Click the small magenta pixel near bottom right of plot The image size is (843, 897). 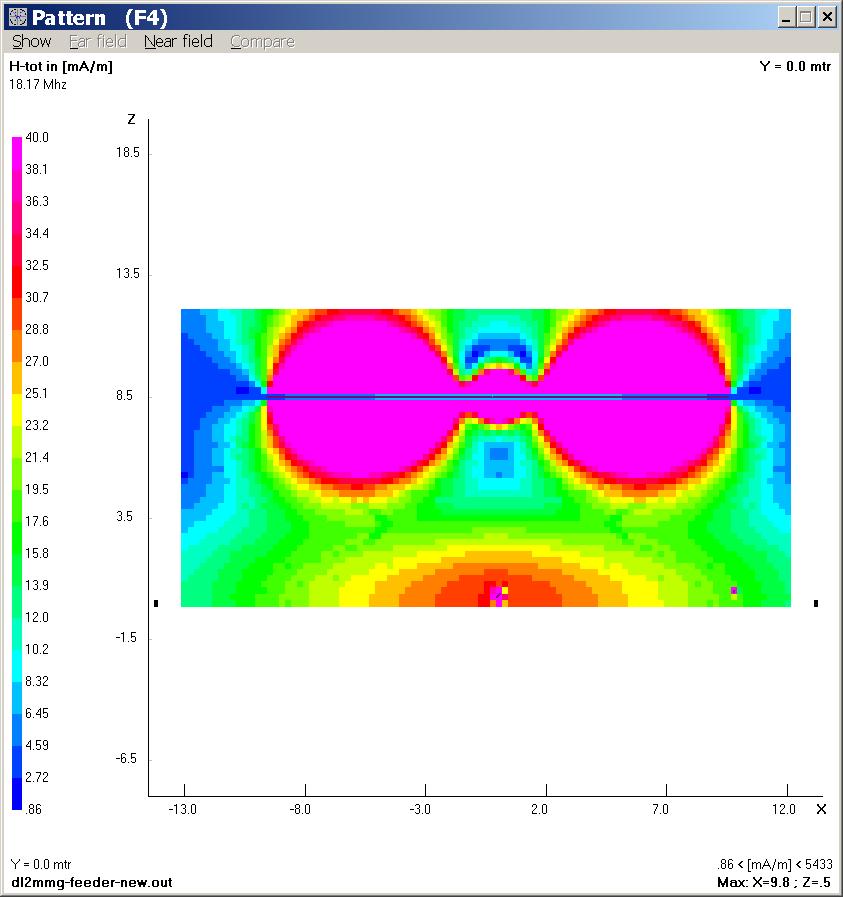[734, 590]
